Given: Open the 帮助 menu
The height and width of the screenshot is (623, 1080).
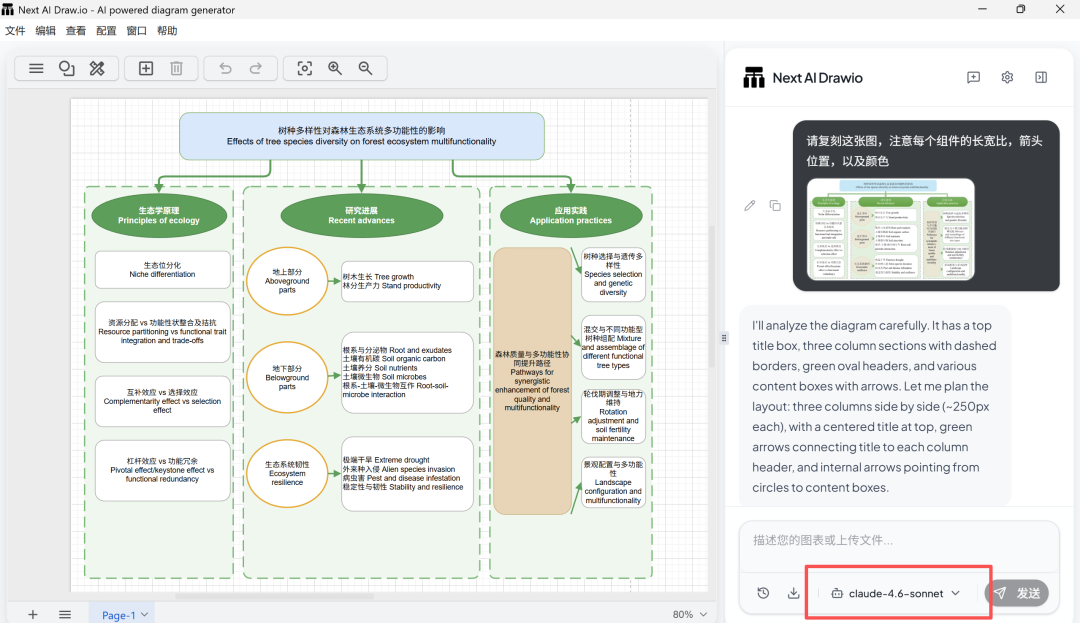Looking at the screenshot, I should coord(167,31).
